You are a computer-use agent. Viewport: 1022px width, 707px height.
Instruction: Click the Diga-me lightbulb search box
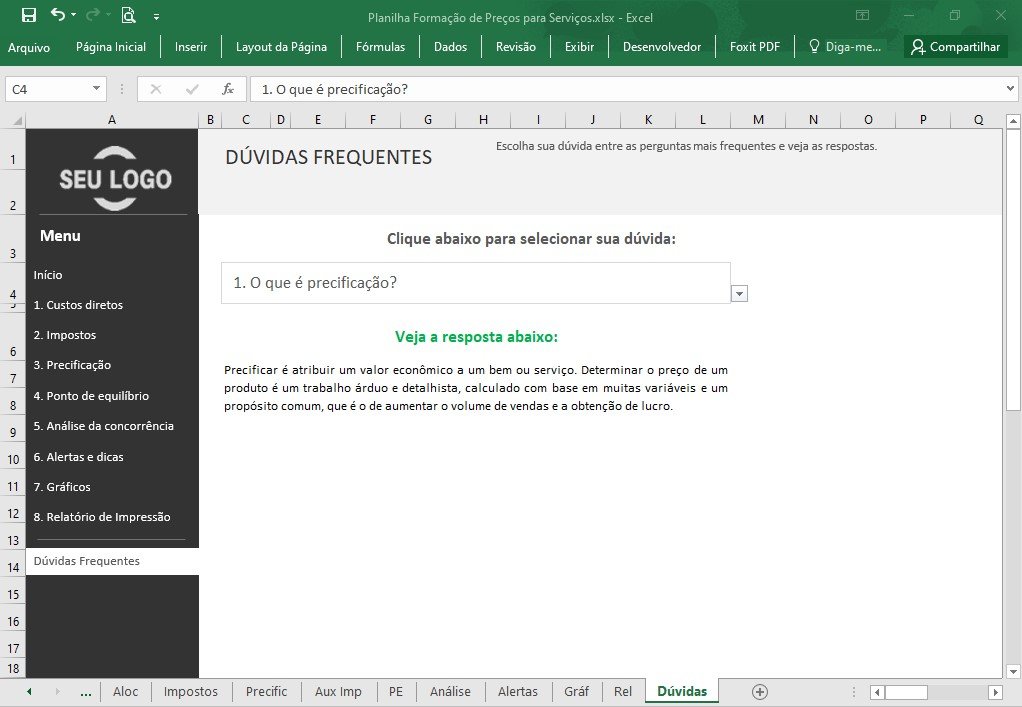(x=845, y=47)
